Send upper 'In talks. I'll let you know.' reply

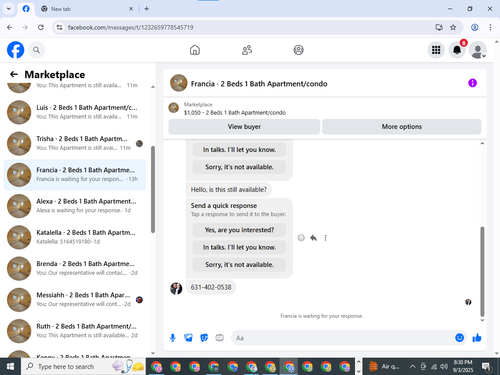(239, 150)
